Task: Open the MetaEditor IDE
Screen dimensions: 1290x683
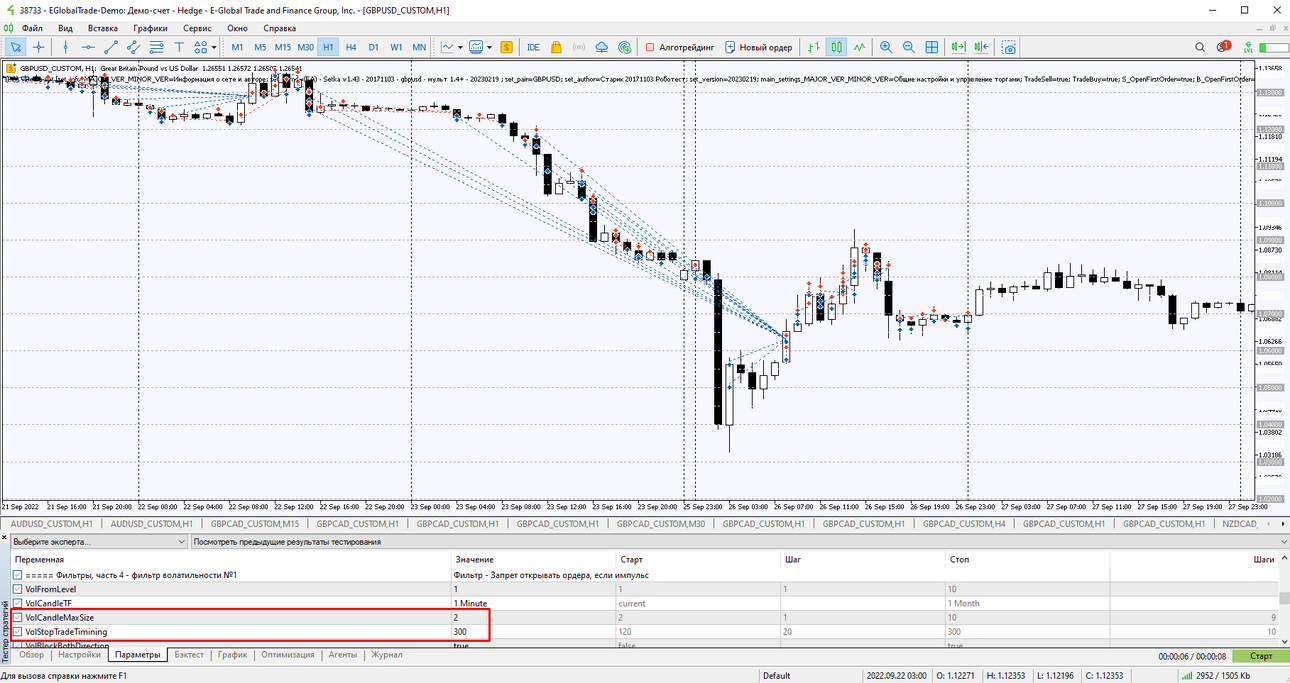Action: coord(533,47)
